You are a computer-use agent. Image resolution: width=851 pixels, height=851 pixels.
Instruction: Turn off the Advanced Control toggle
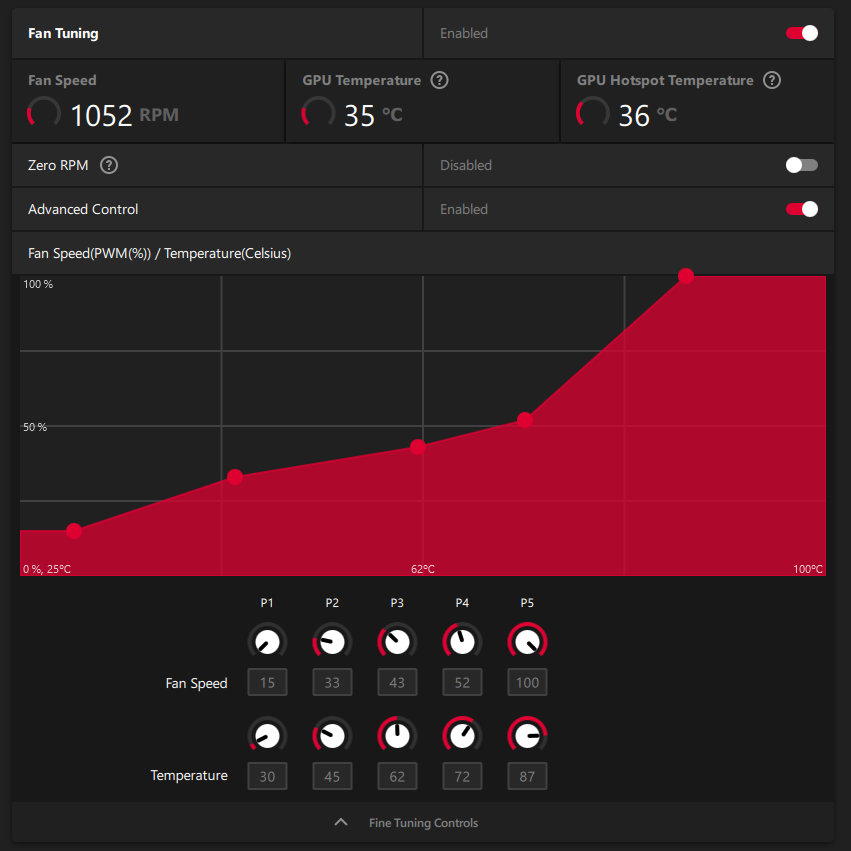point(802,209)
